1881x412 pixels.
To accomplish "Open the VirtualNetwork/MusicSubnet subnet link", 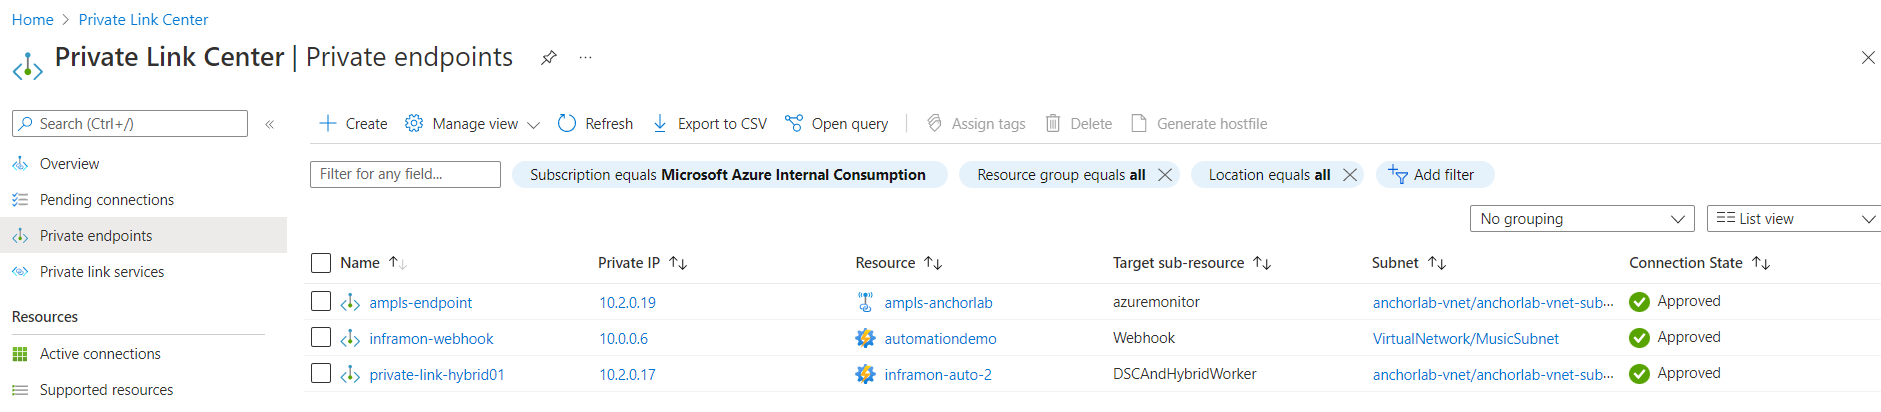I will (x=1466, y=339).
